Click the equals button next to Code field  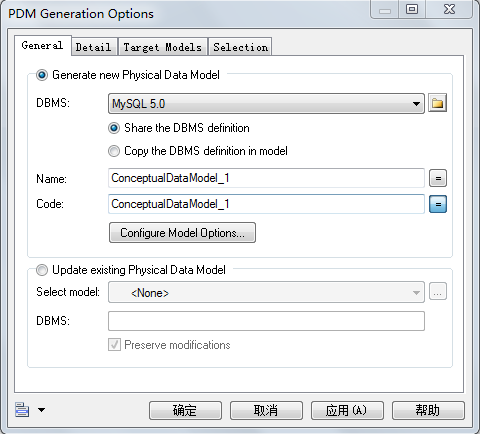[x=438, y=204]
